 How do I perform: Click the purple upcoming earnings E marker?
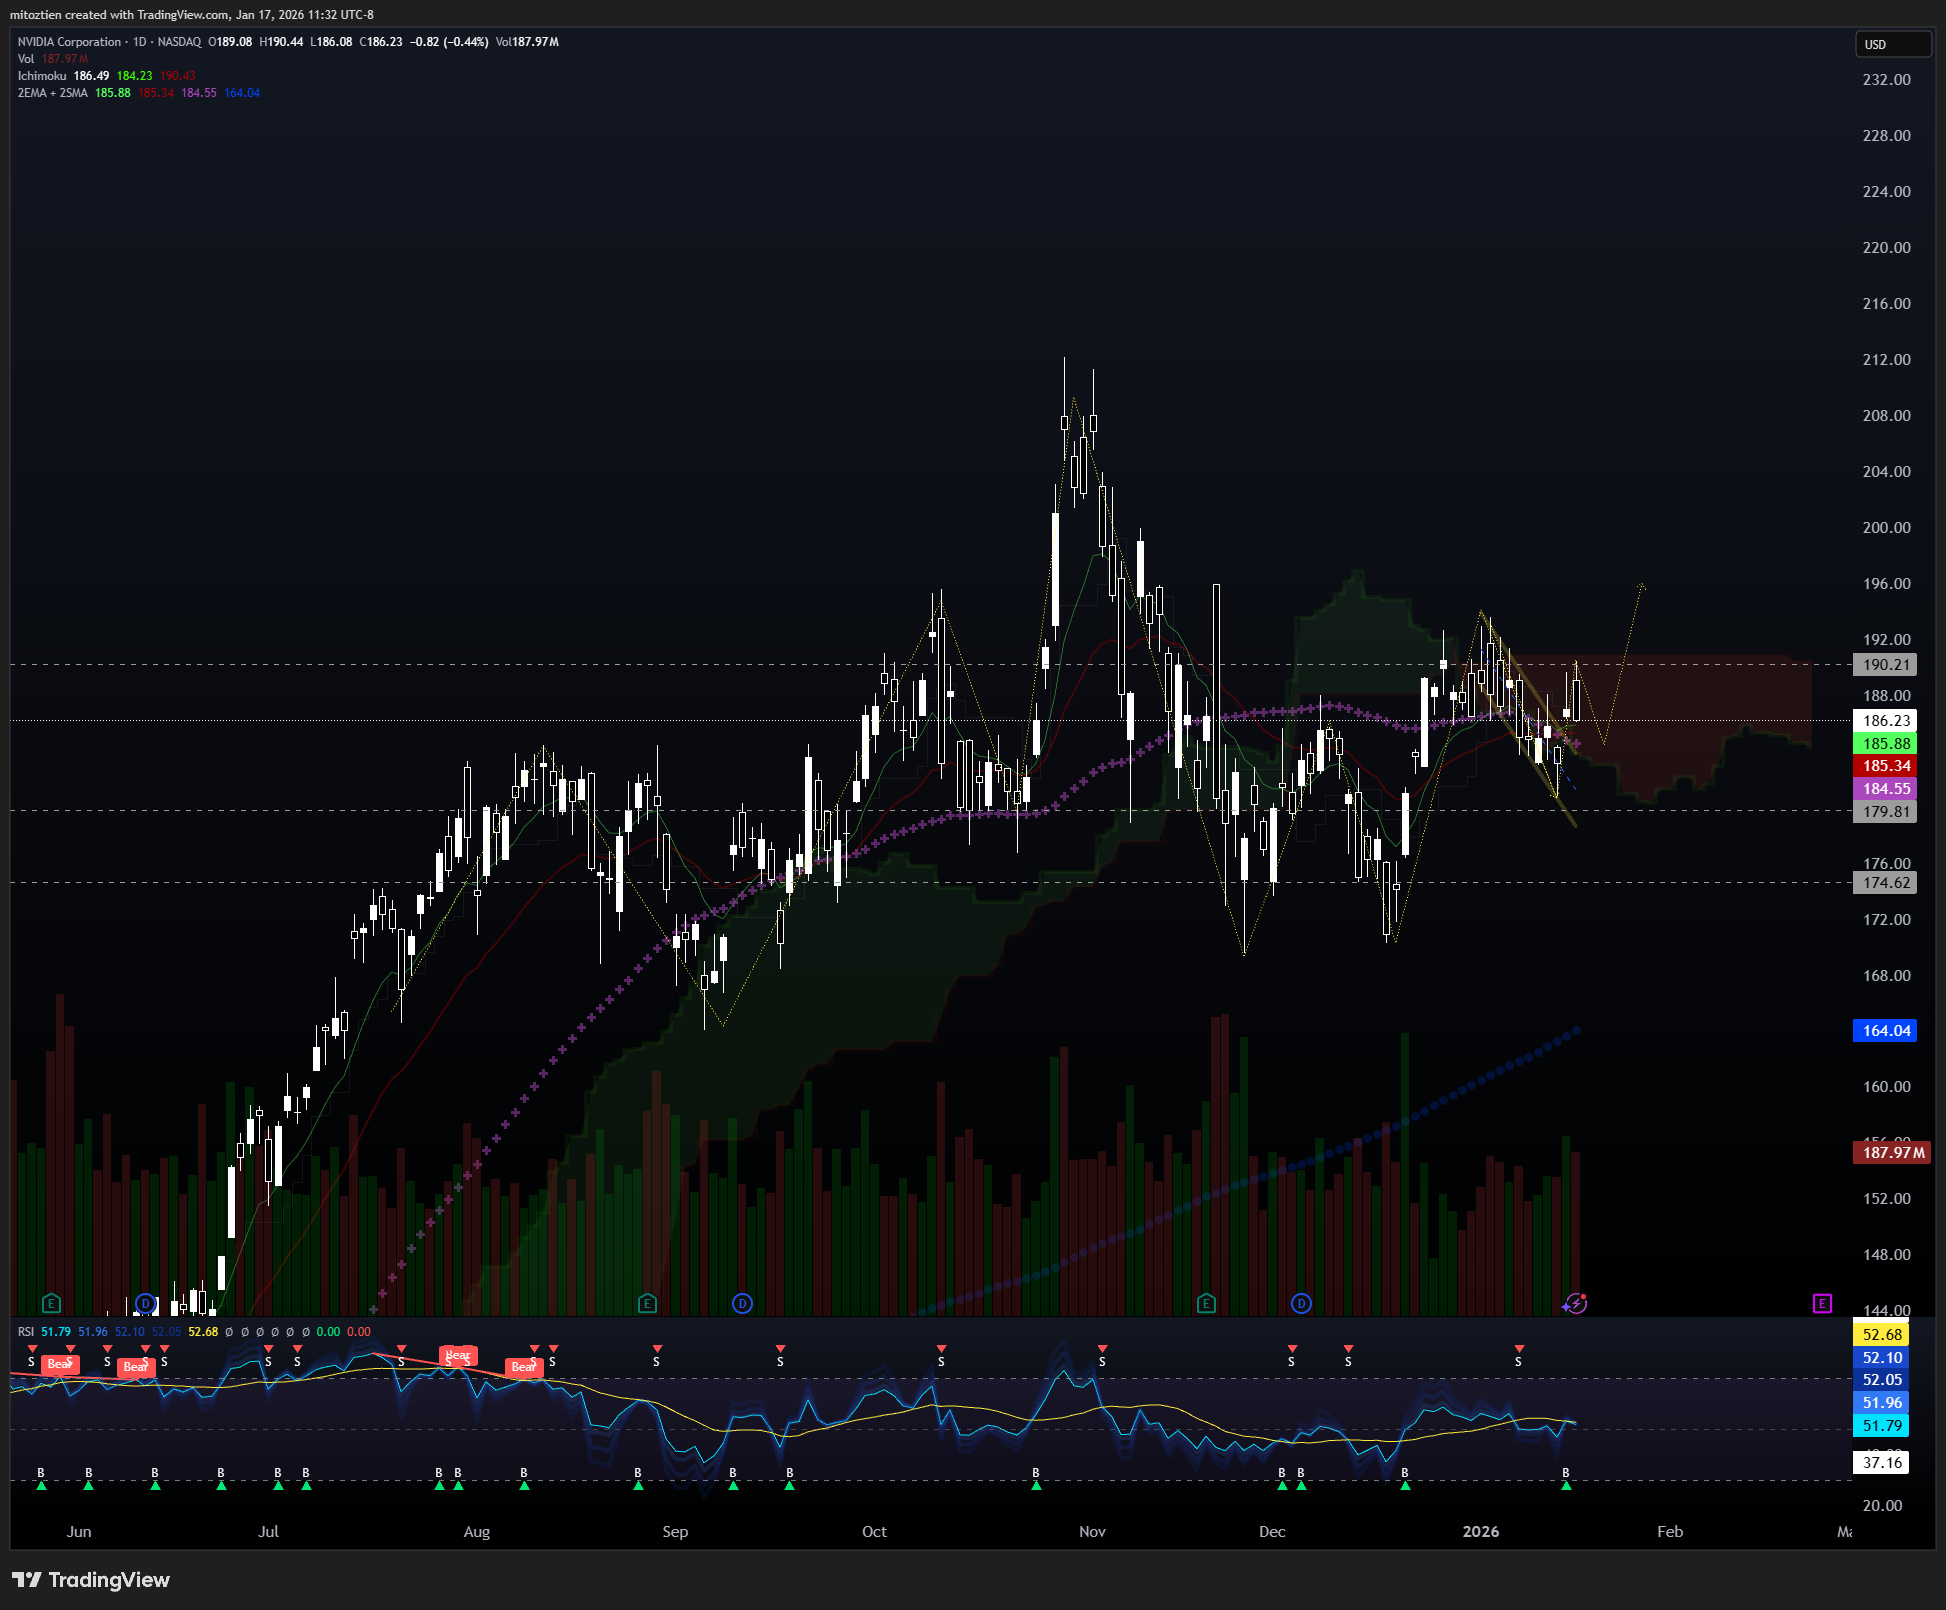pos(1822,1303)
